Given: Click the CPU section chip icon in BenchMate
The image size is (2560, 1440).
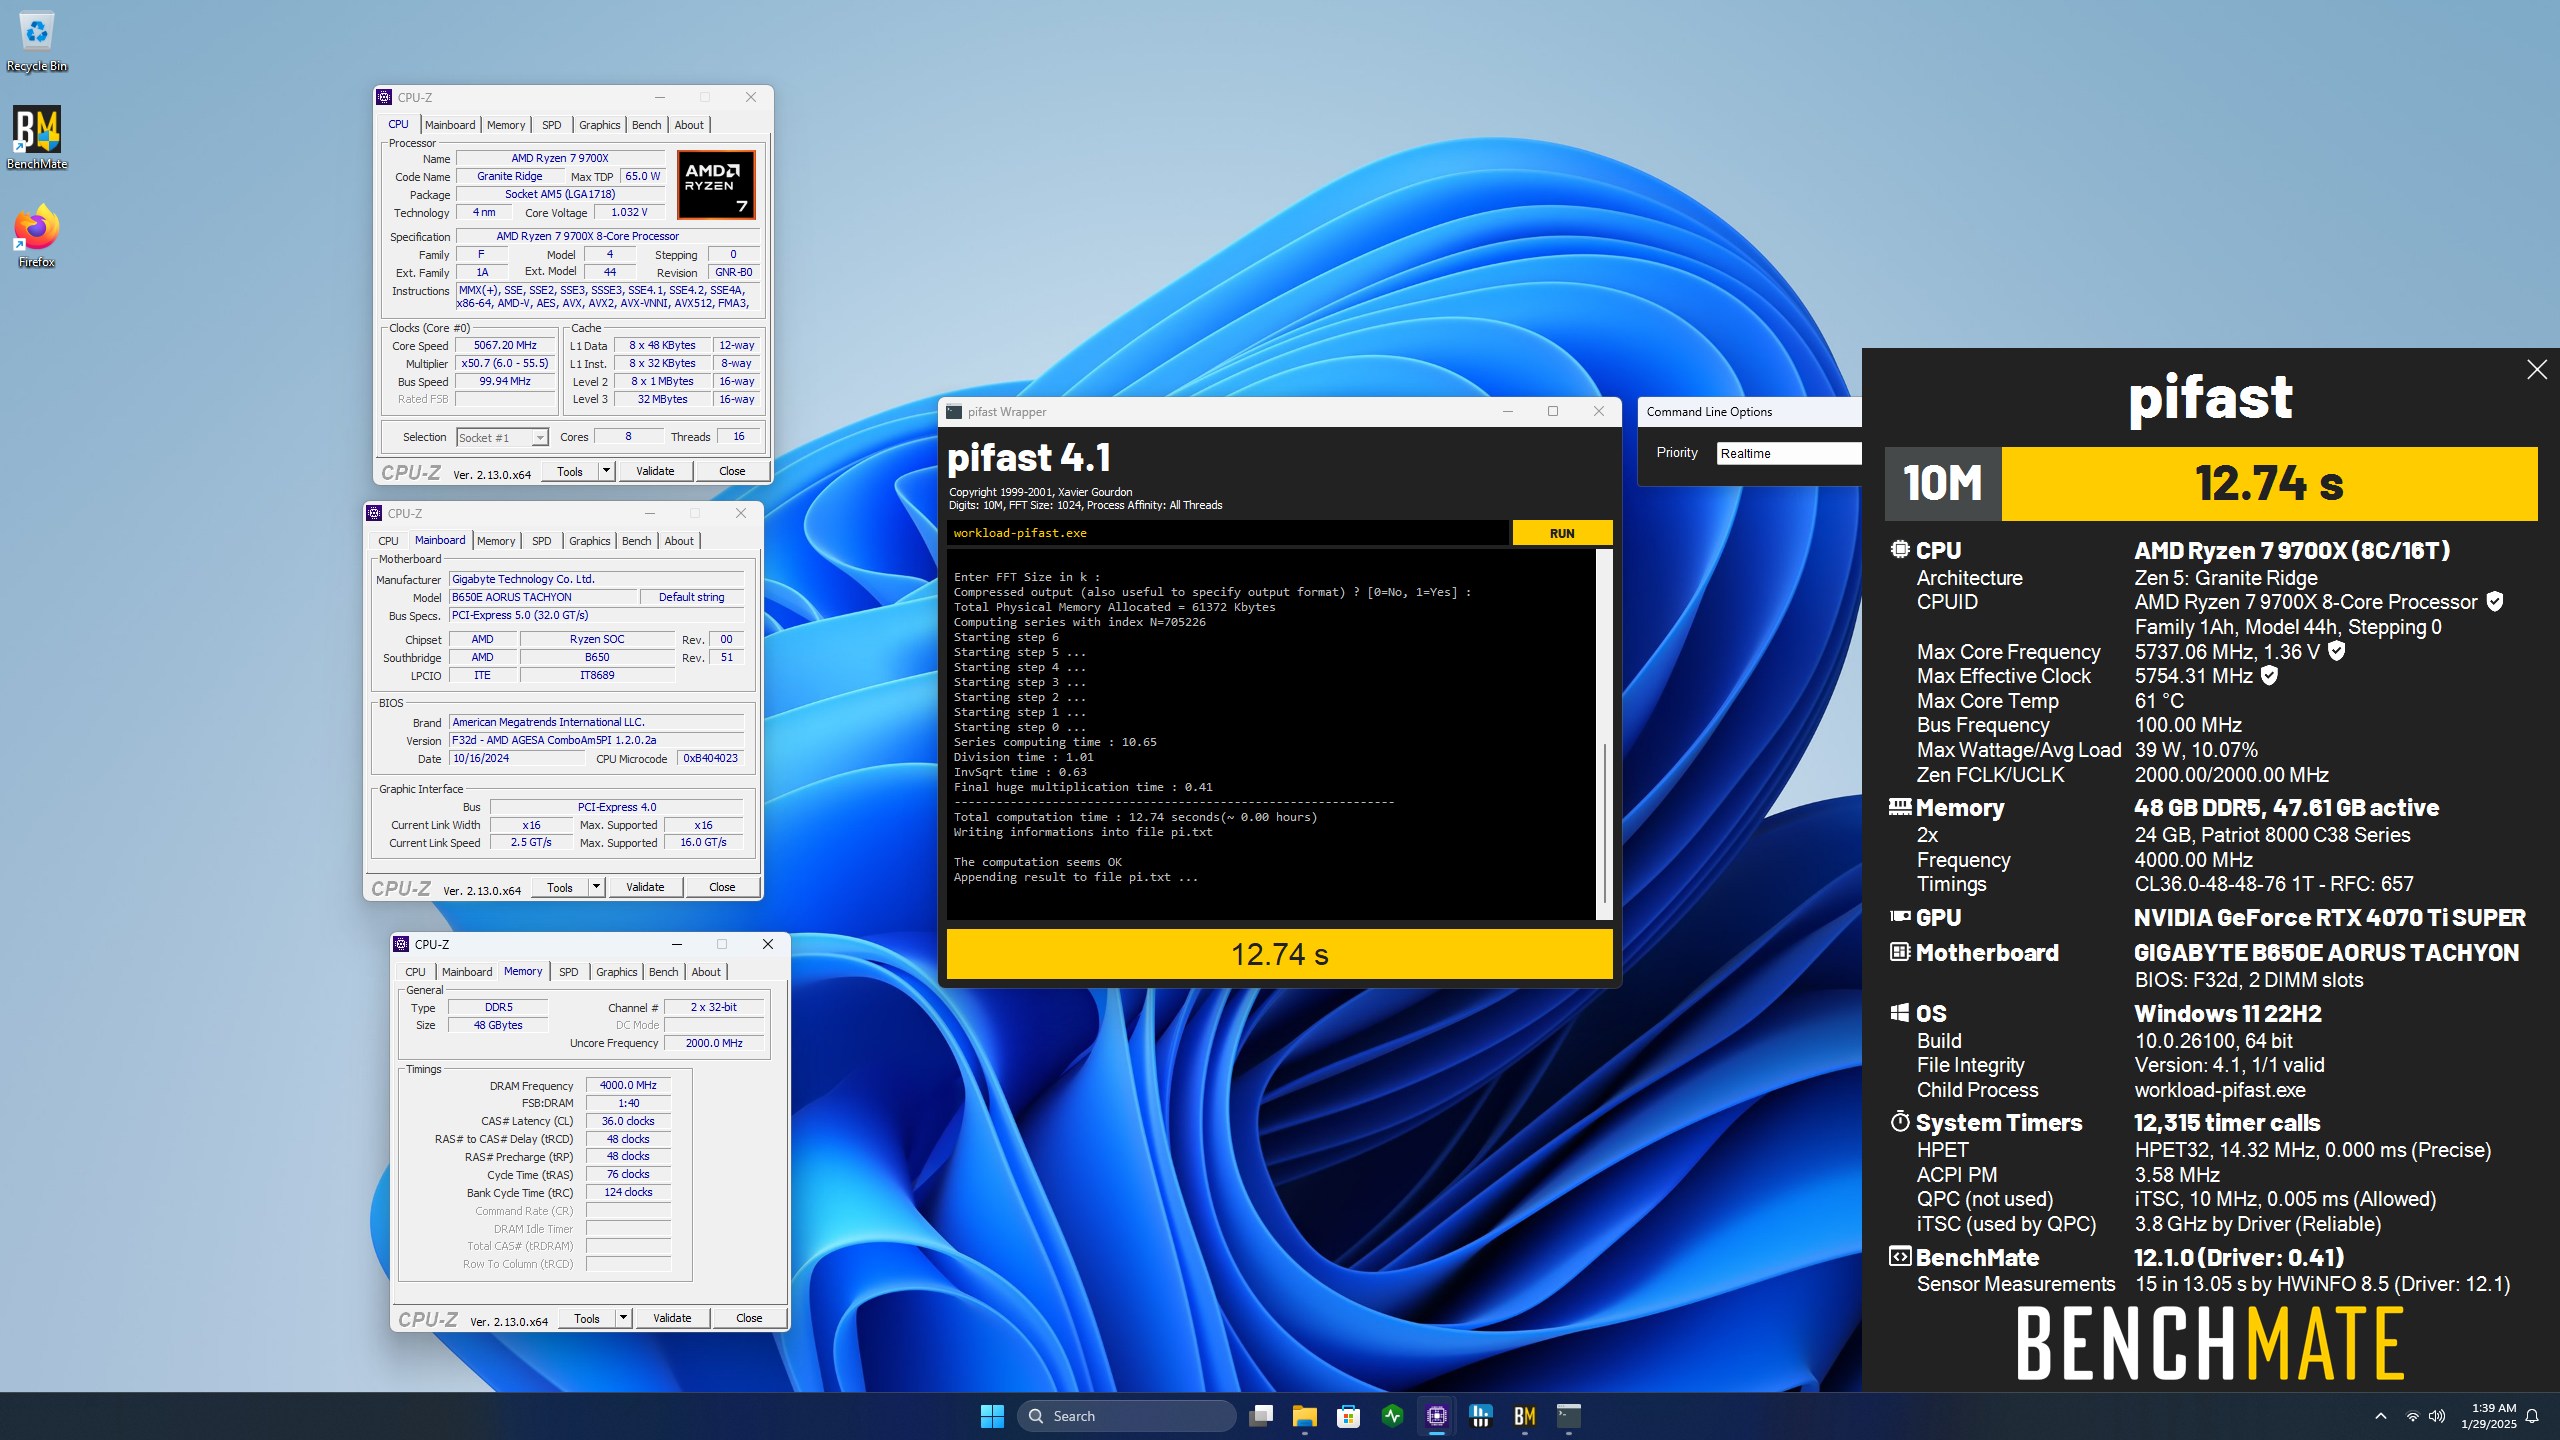Looking at the screenshot, I should tap(1900, 549).
